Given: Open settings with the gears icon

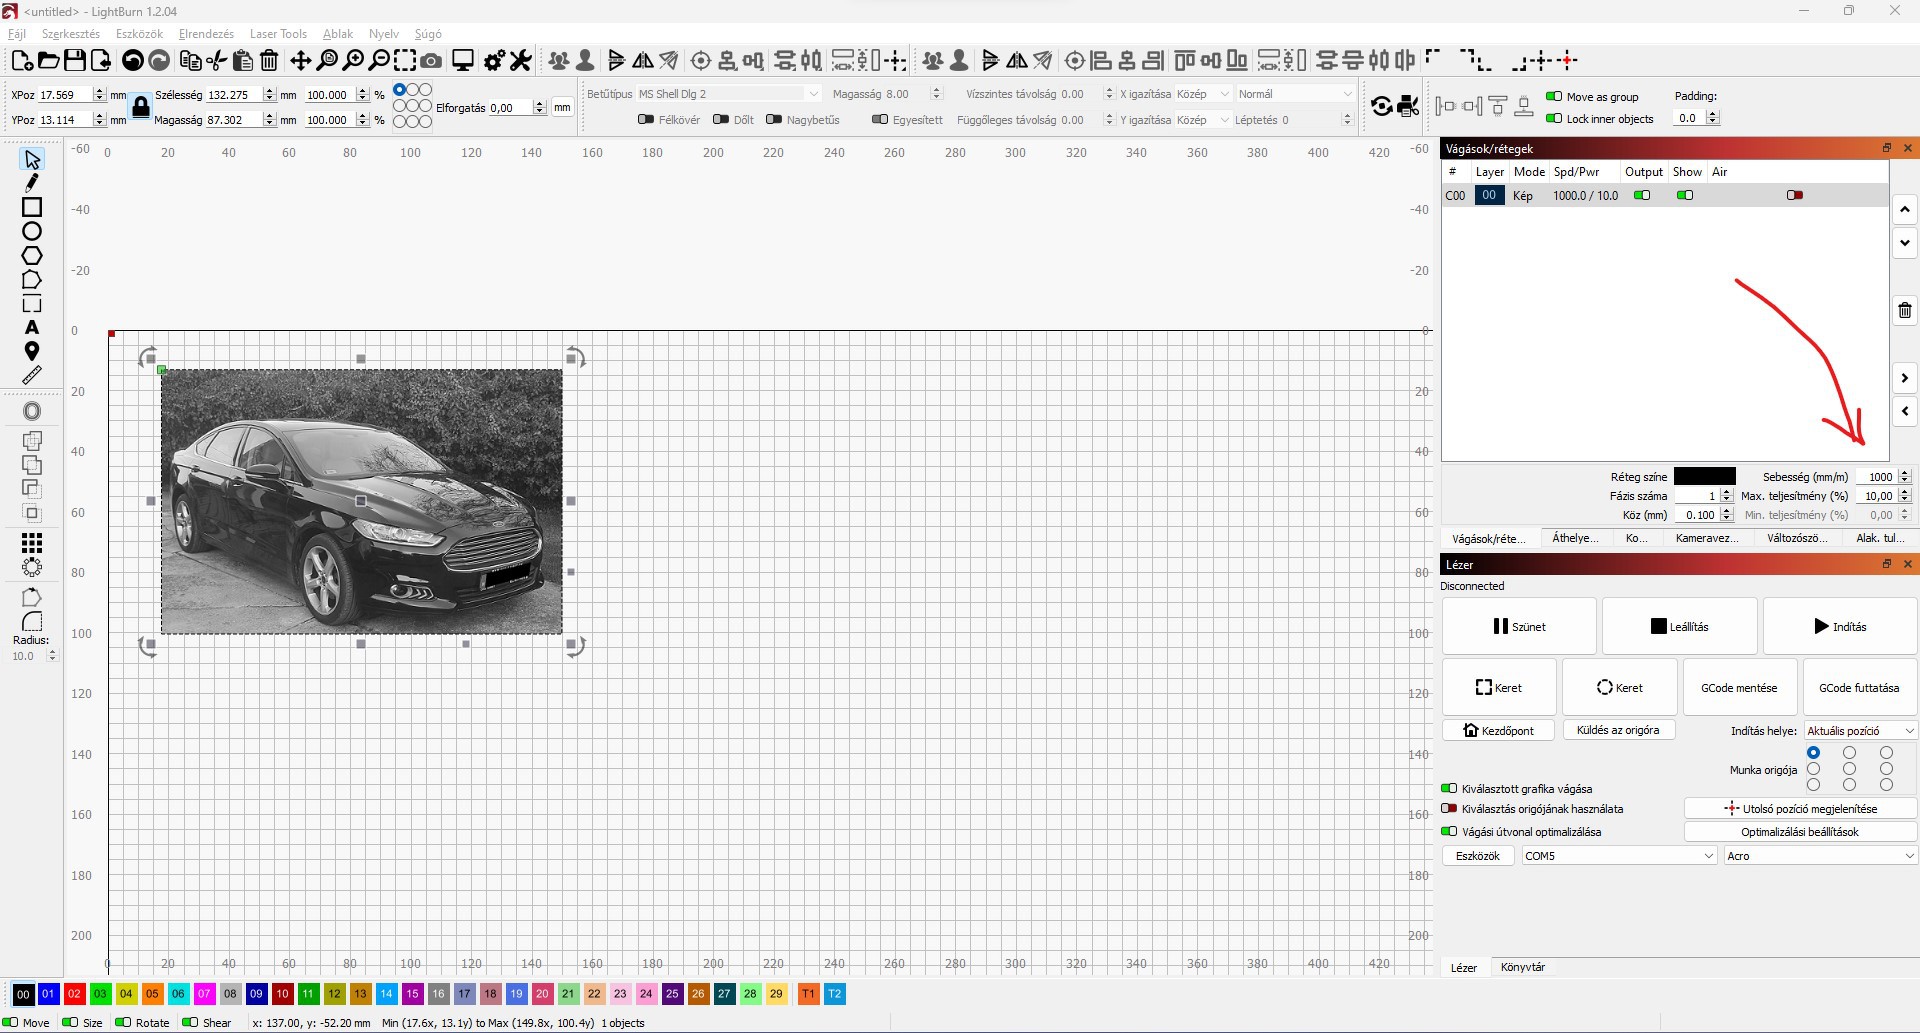Looking at the screenshot, I should tap(494, 61).
